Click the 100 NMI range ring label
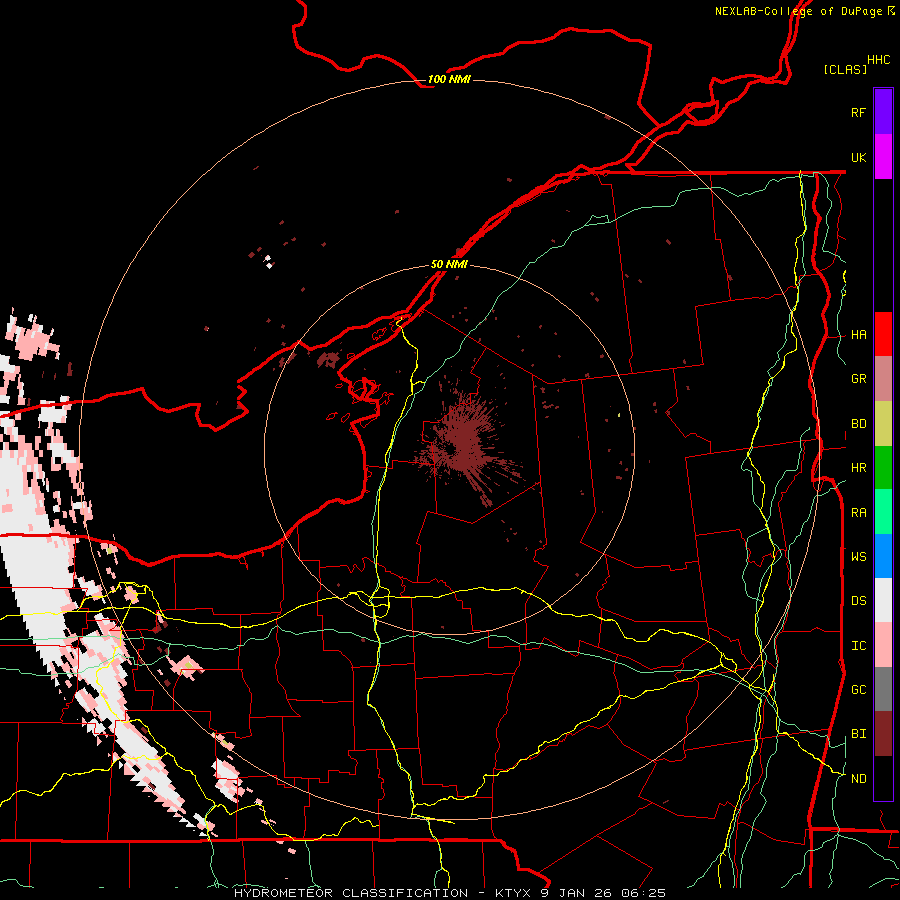900x900 pixels. (449, 79)
